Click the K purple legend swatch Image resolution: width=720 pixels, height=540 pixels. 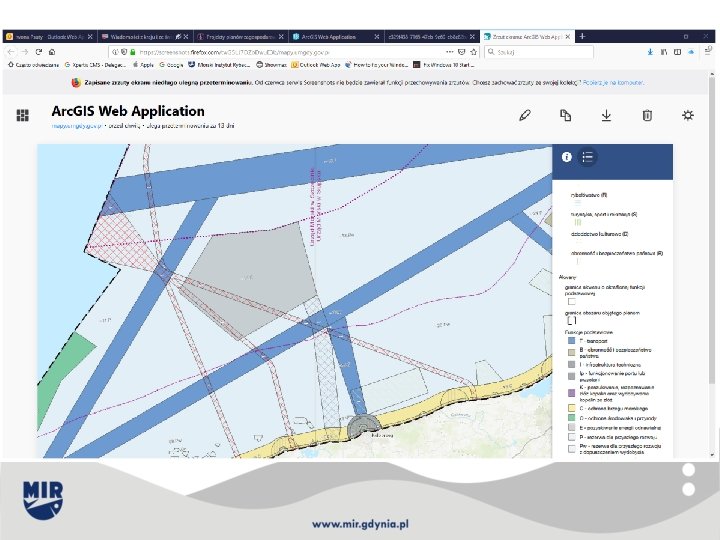coord(572,393)
